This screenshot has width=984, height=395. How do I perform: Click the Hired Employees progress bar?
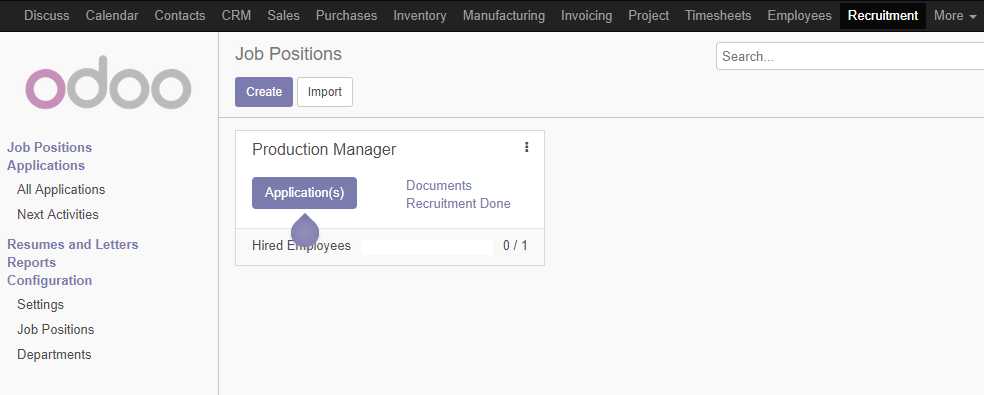tap(427, 246)
